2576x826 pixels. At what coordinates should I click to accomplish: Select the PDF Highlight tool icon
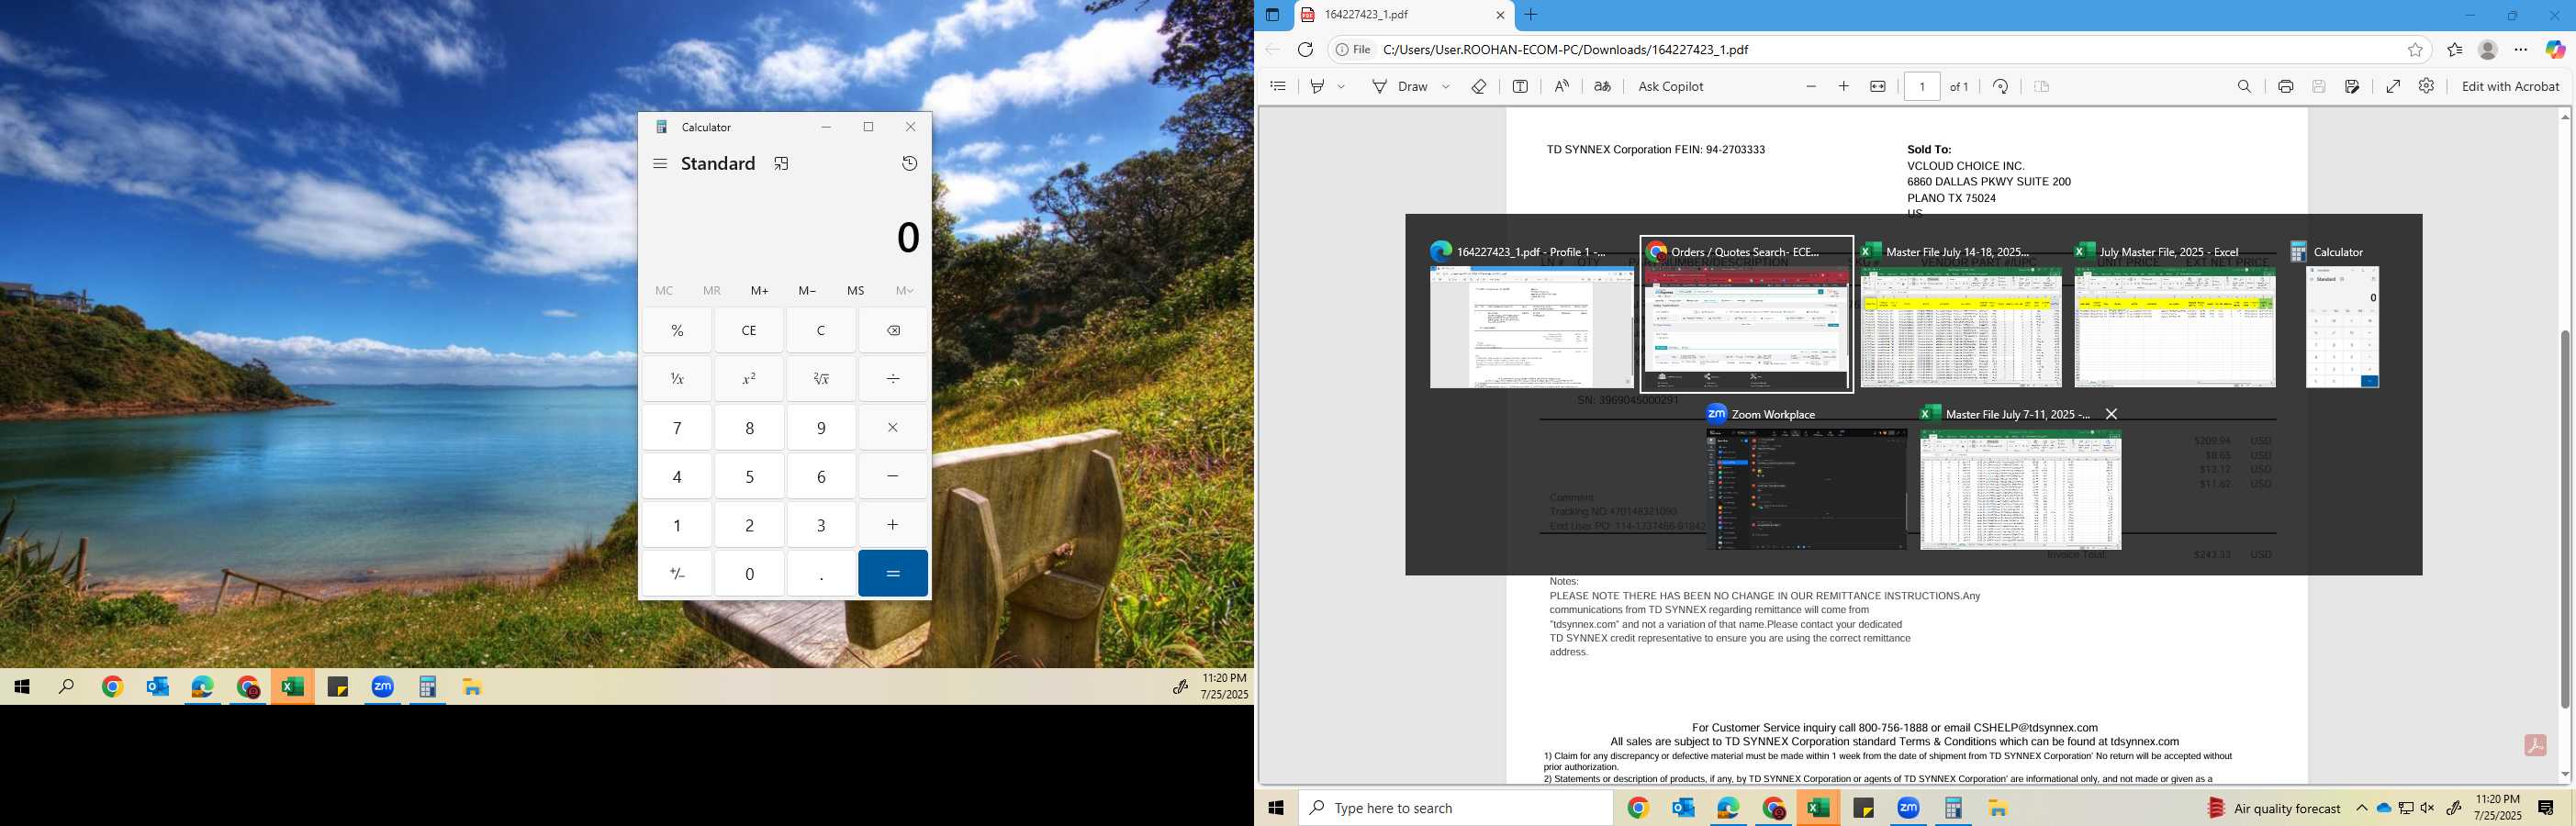(x=1318, y=86)
